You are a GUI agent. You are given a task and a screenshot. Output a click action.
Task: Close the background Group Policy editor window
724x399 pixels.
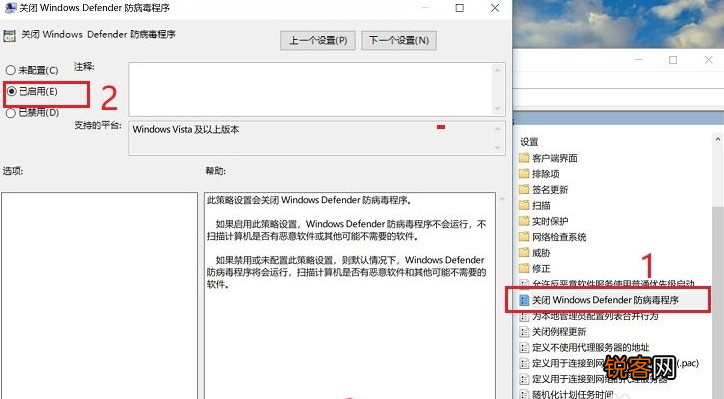709,60
